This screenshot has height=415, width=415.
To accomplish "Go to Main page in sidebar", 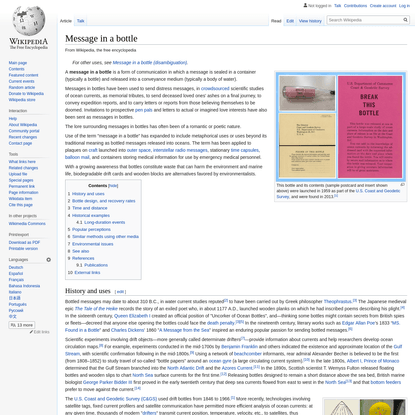I will pos(18,63).
